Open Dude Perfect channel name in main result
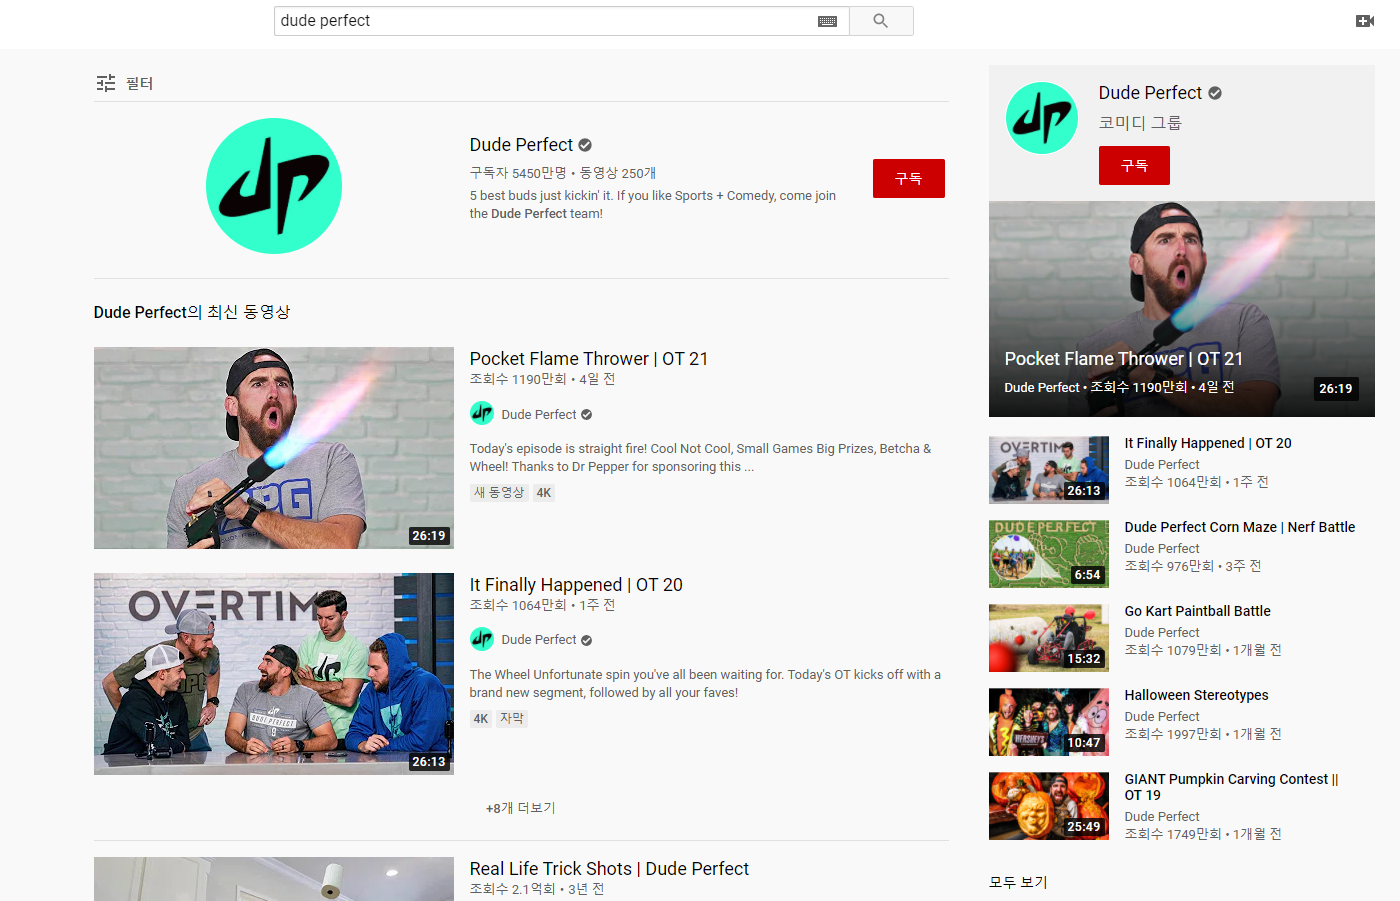This screenshot has height=901, width=1400. tap(521, 145)
